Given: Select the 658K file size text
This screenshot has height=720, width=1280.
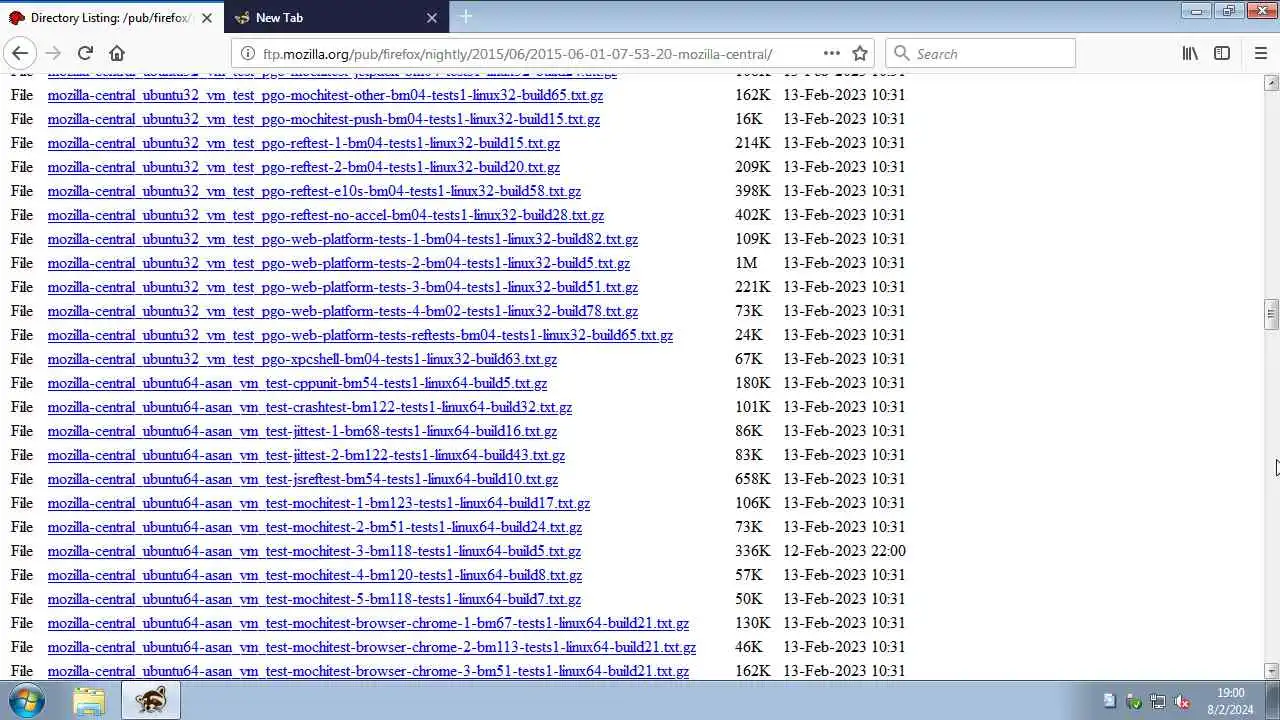Looking at the screenshot, I should pos(753,479).
